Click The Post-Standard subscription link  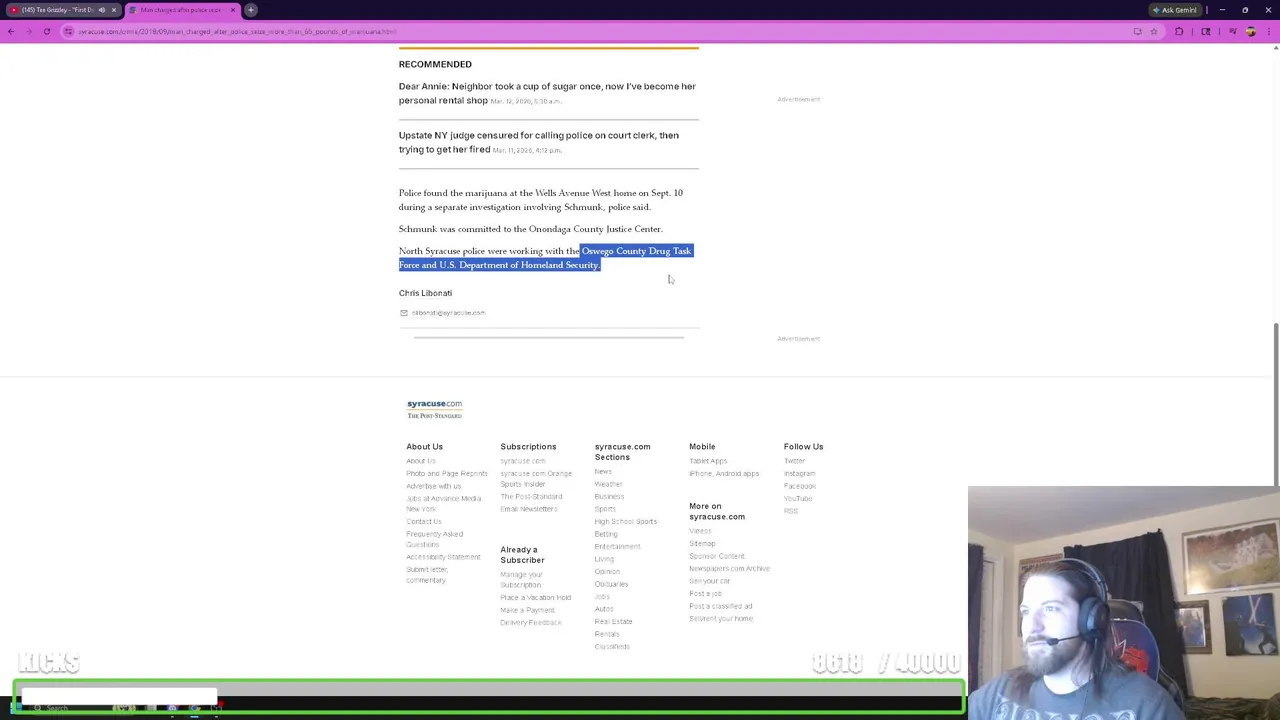coord(531,497)
